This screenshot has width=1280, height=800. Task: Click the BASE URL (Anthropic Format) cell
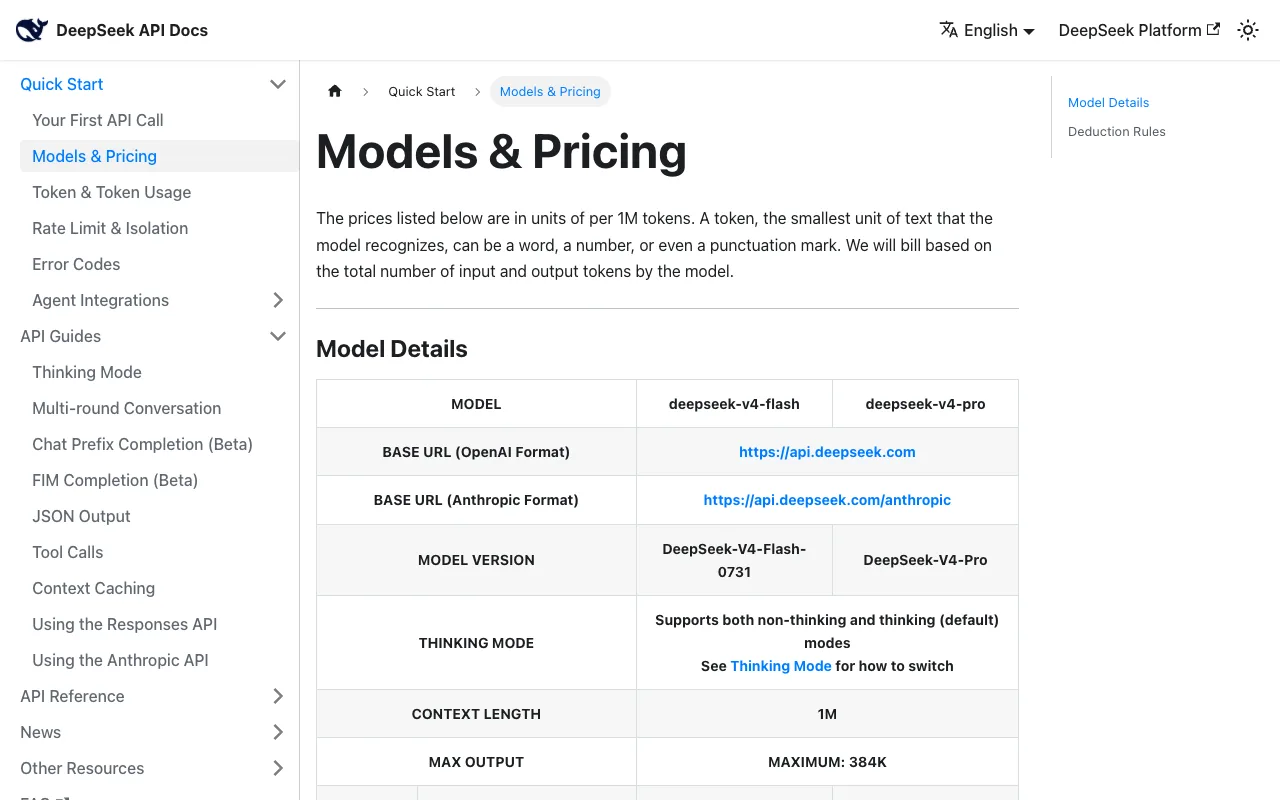coord(476,500)
